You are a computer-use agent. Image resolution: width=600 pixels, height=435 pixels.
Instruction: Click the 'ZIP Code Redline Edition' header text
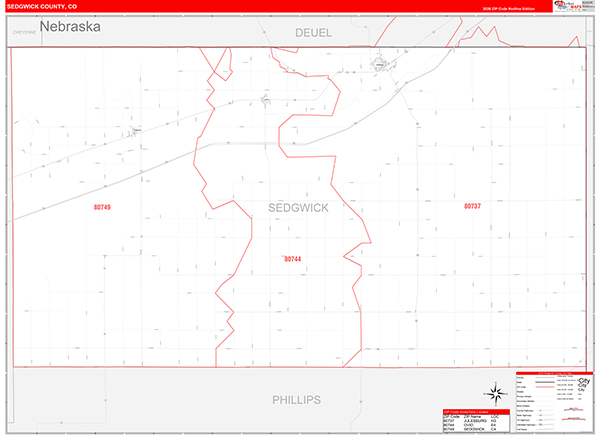click(x=509, y=9)
